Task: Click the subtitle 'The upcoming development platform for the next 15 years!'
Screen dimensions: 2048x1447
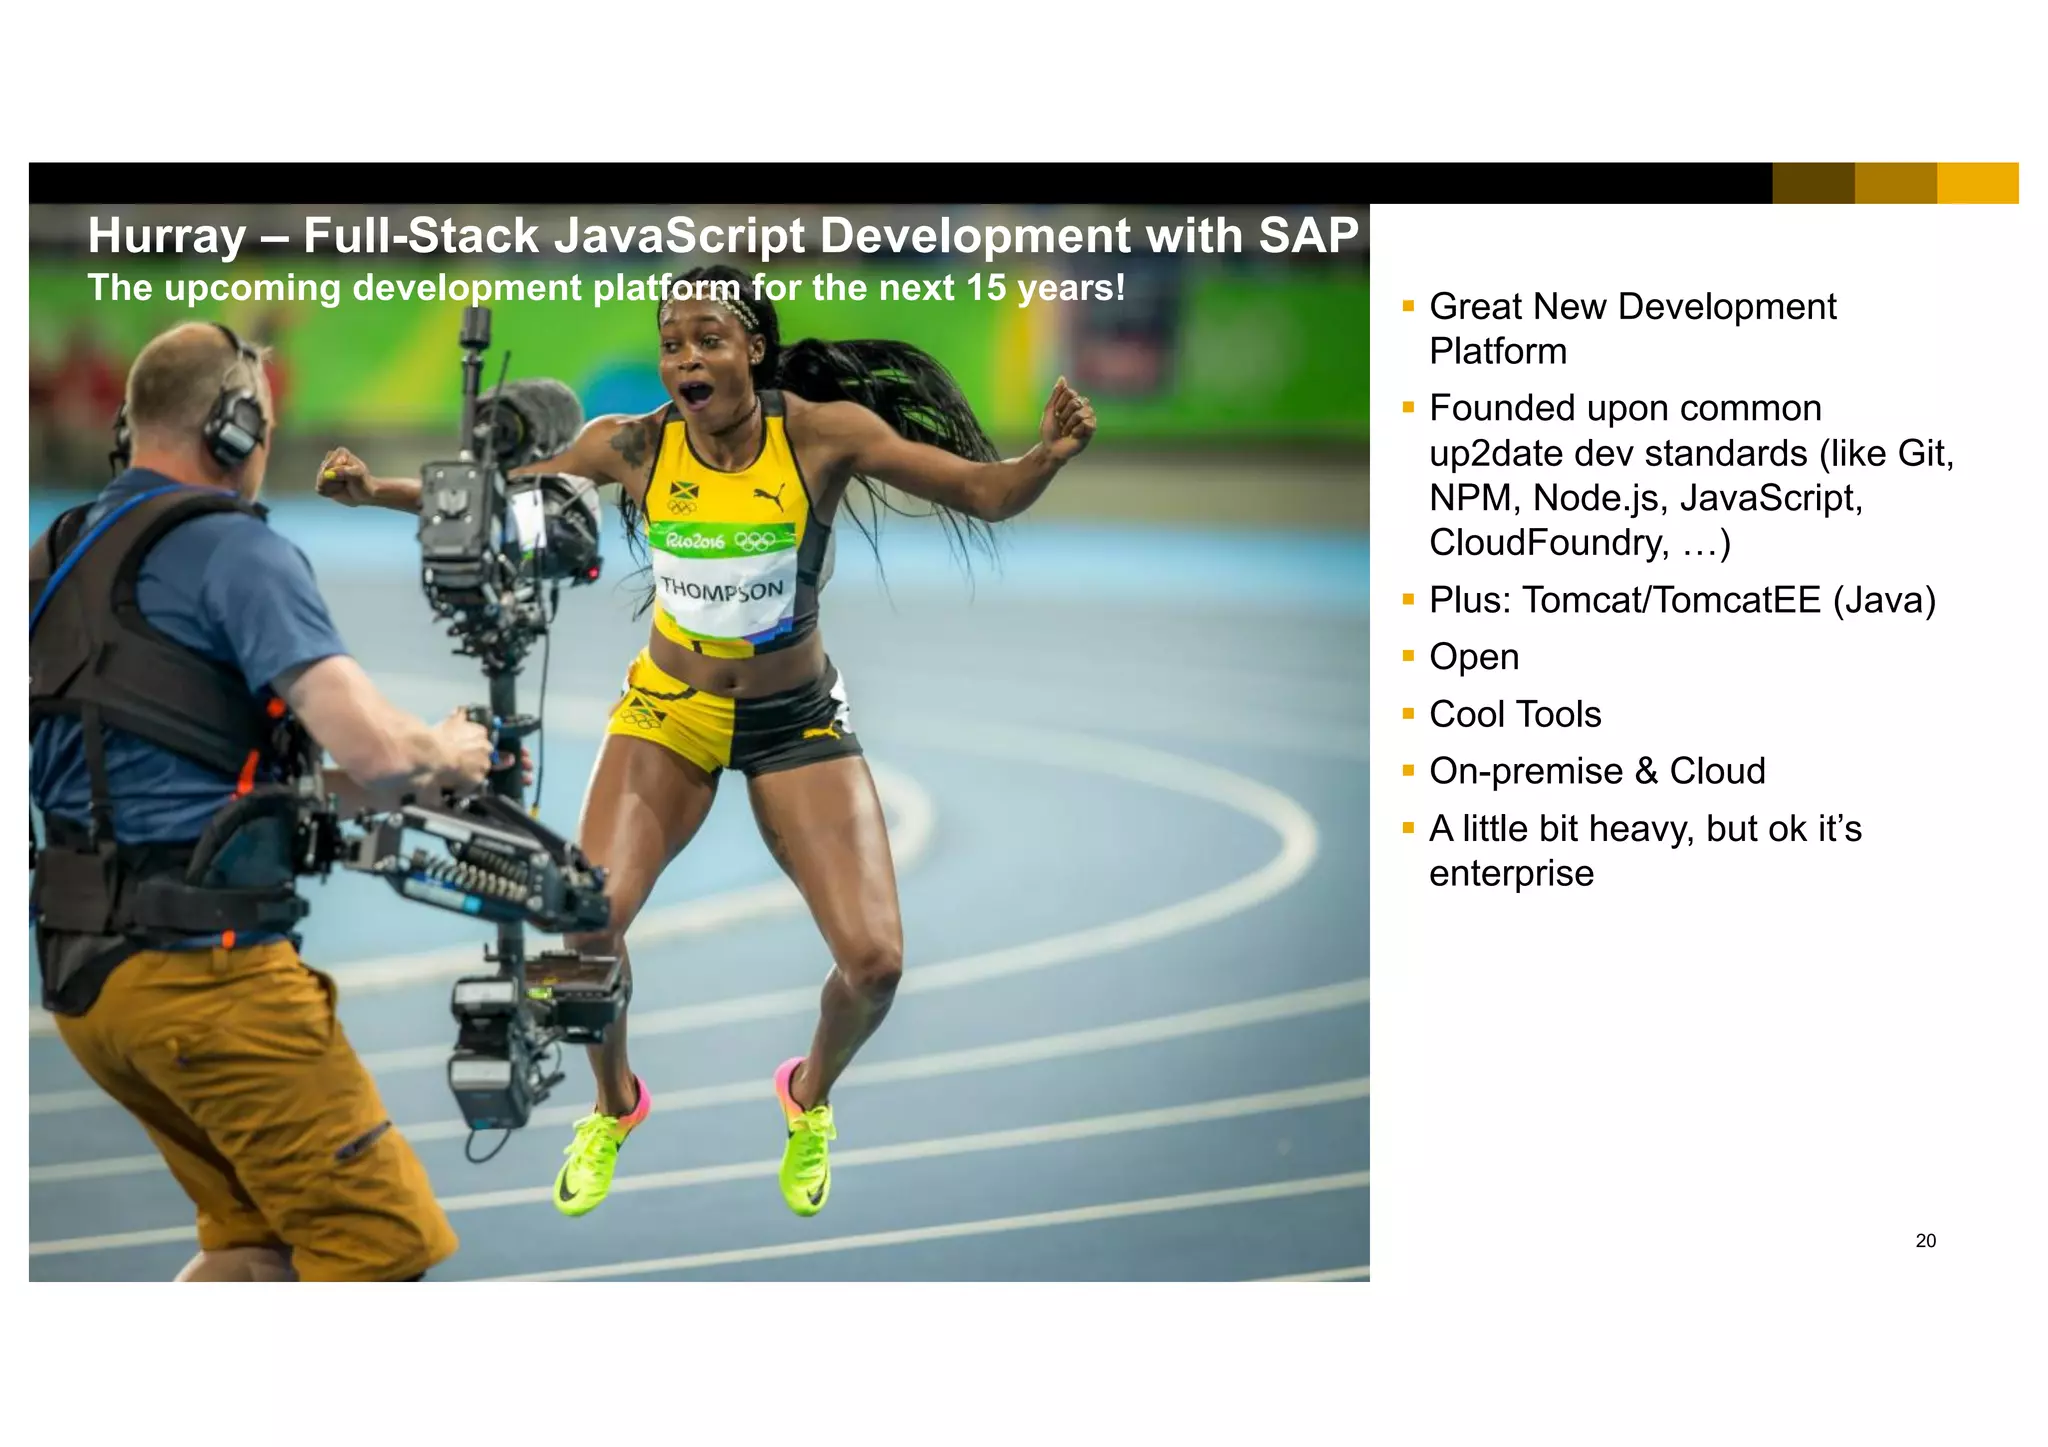Action: (606, 288)
